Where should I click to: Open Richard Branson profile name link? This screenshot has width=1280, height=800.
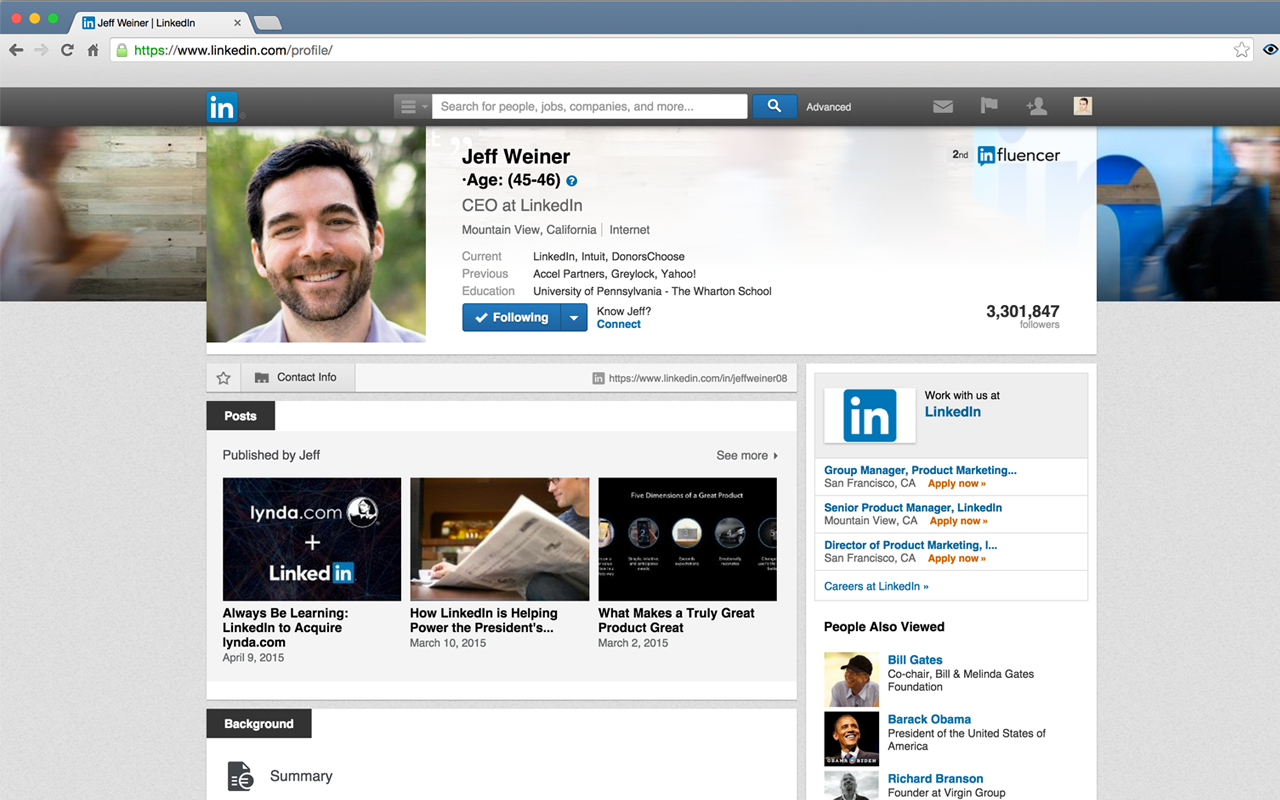tap(935, 779)
